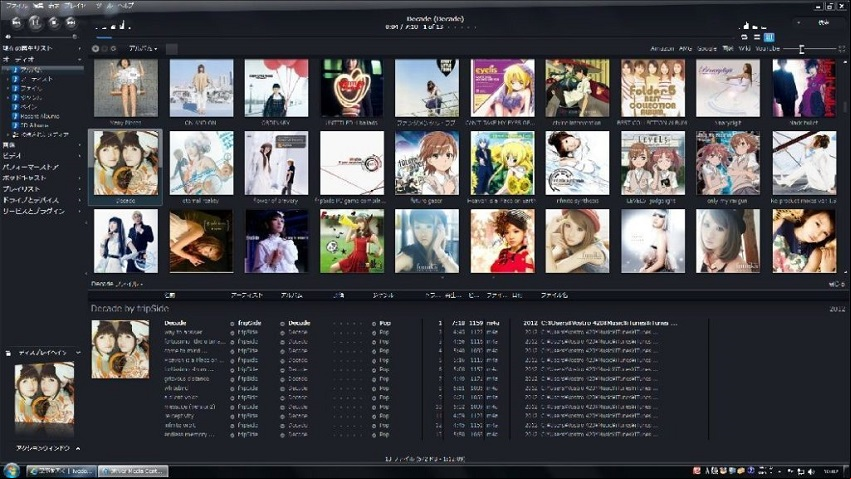The image size is (851, 479).
Task: Expand the ジャンル tree node arrow
Action: [x=8, y=98]
